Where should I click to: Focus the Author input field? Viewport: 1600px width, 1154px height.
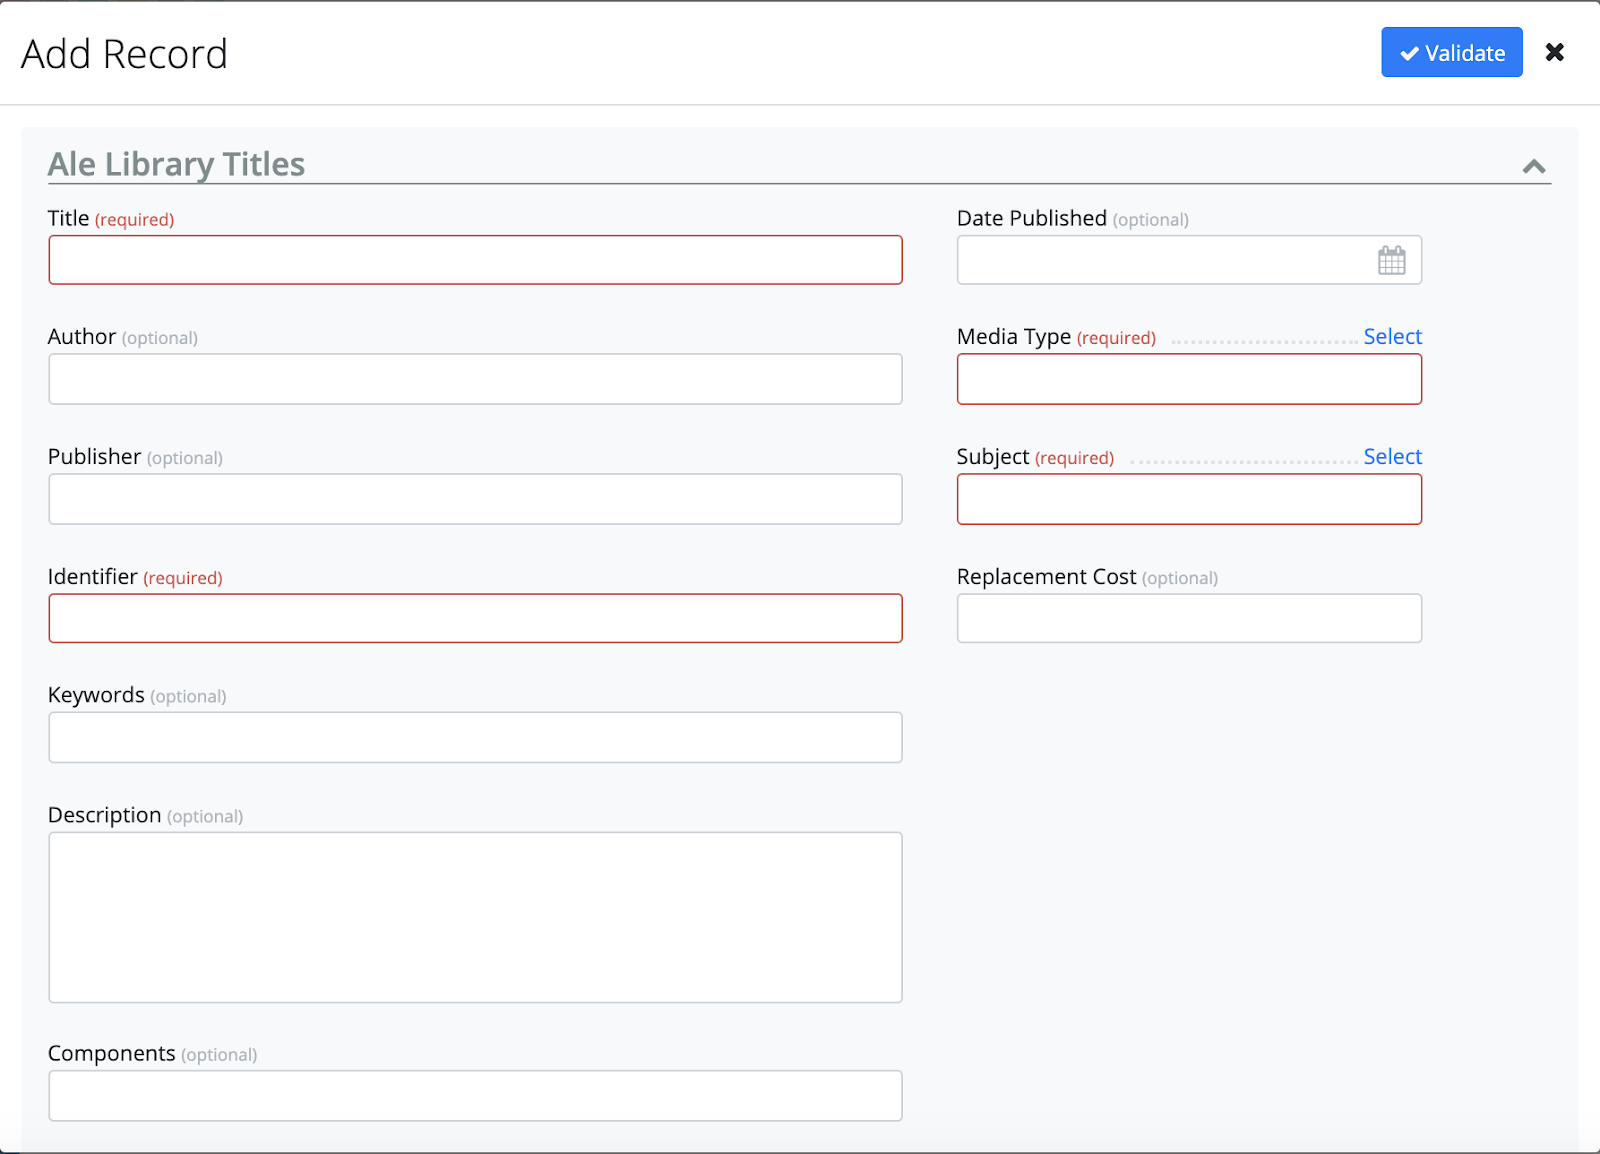pos(475,379)
